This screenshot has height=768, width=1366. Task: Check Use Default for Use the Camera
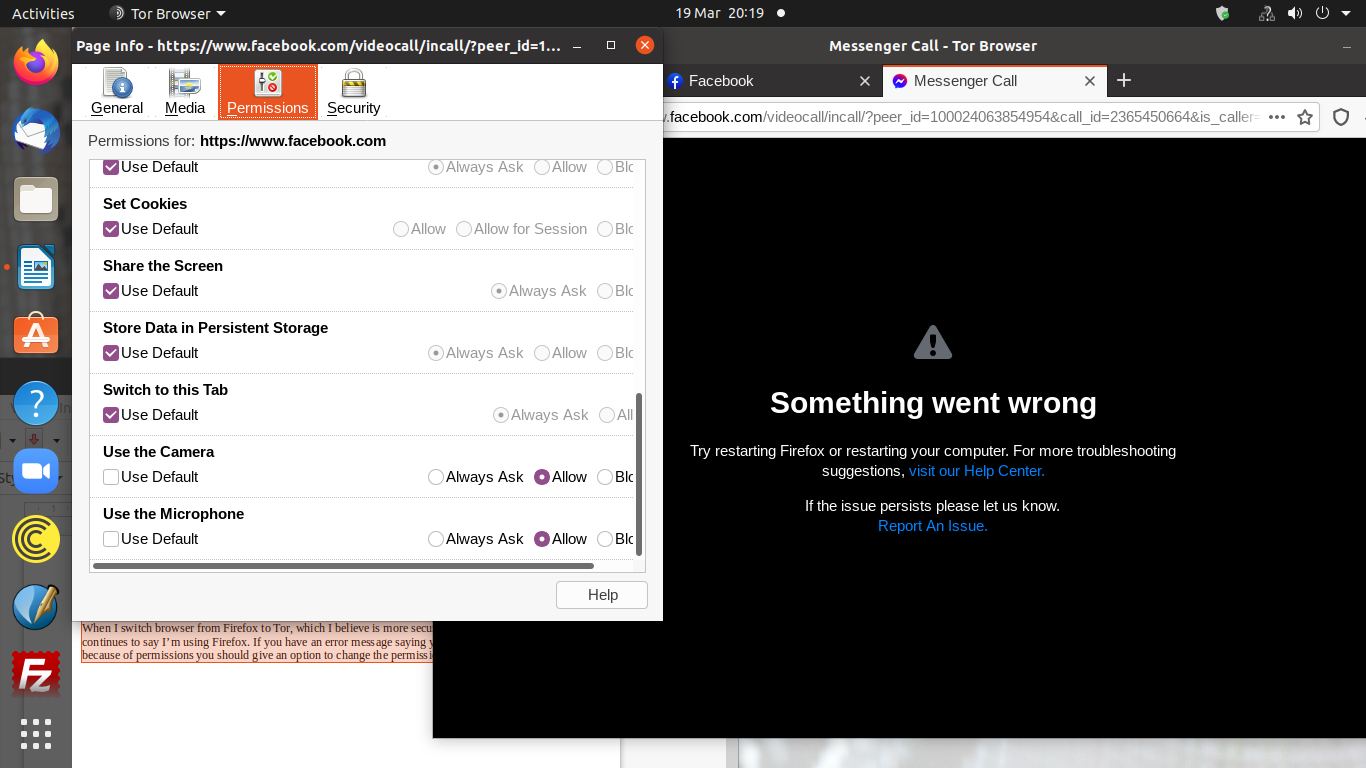point(111,477)
